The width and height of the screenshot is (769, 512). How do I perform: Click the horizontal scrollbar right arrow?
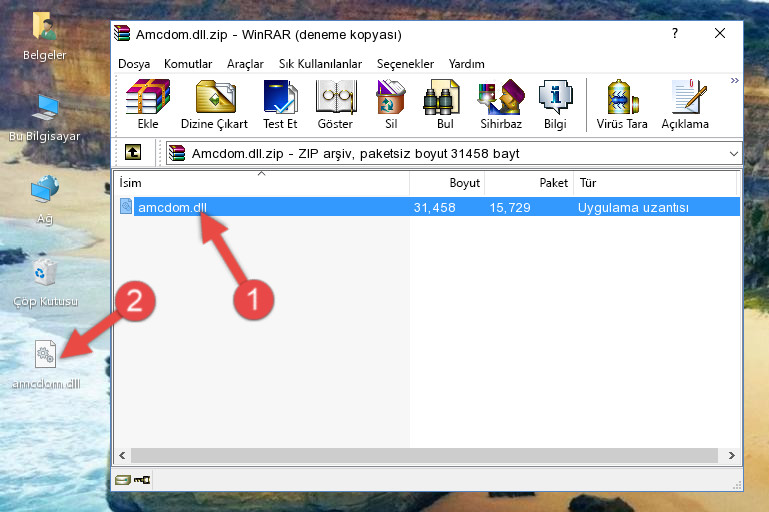tap(731, 455)
